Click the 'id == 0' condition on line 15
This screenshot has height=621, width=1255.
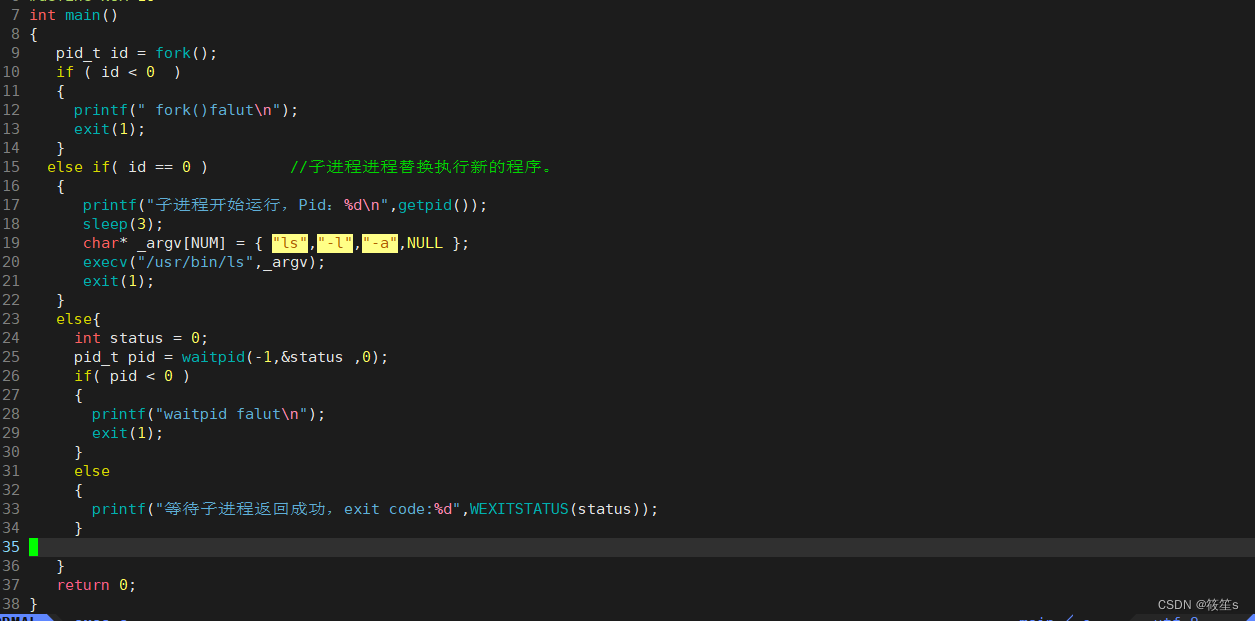coord(159,167)
